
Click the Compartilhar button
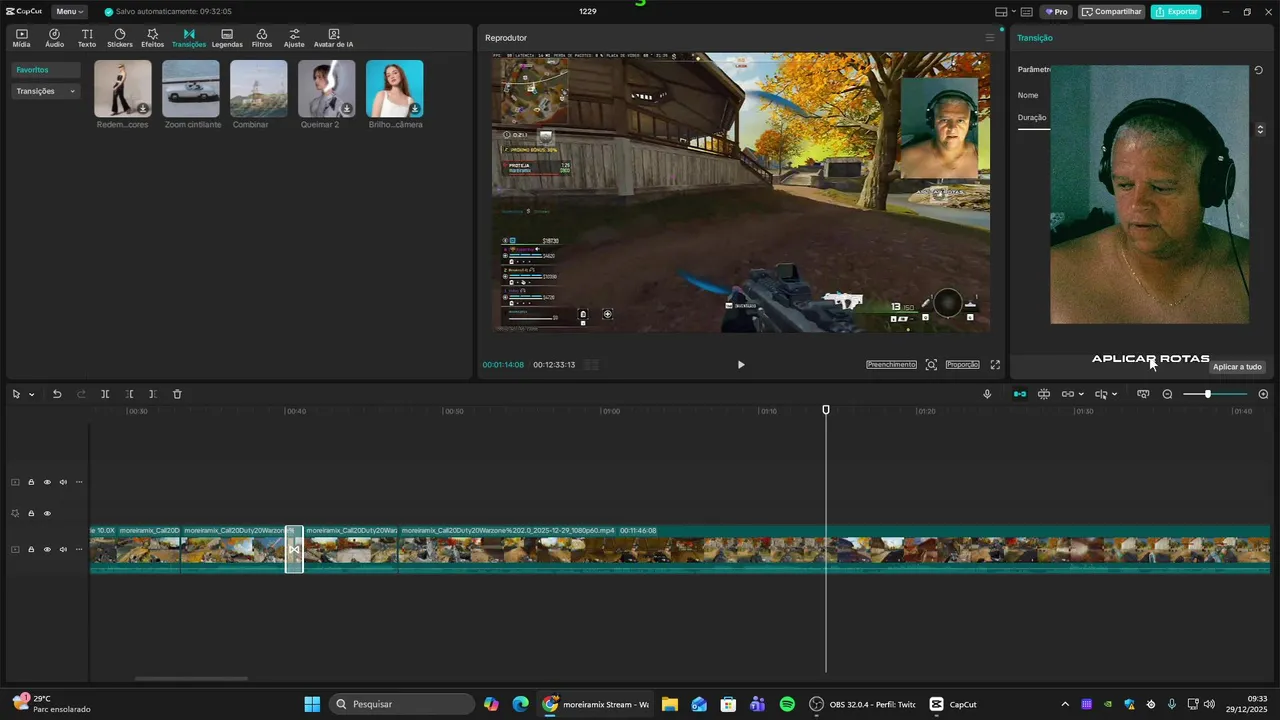point(1112,12)
